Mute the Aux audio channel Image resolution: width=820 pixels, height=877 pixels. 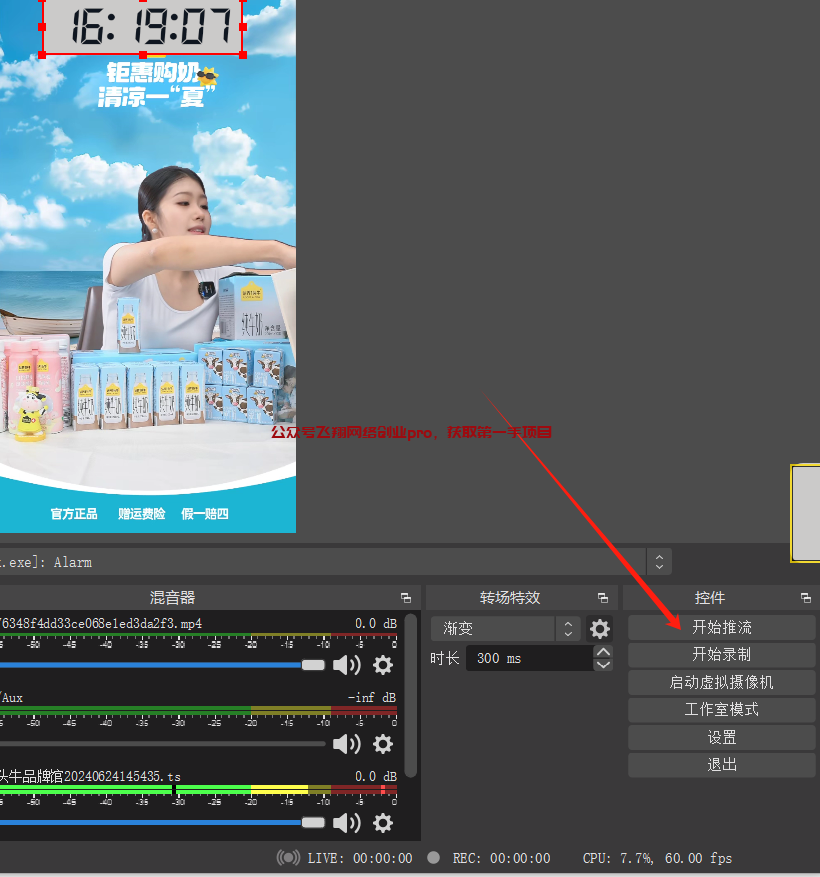346,744
